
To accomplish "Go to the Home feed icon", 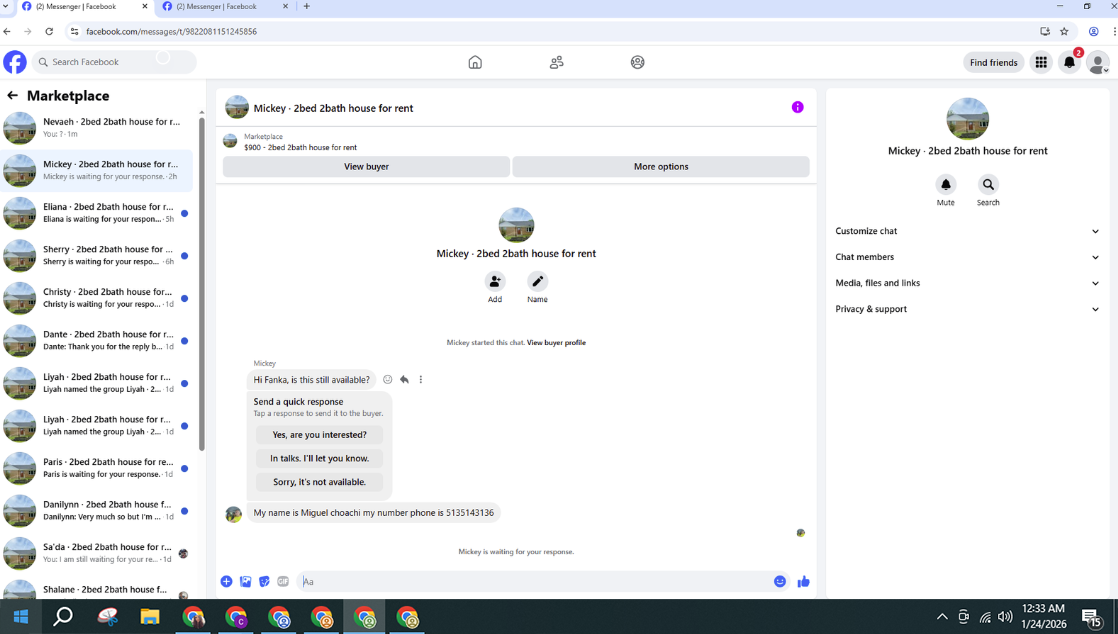I will pyautogui.click(x=475, y=62).
